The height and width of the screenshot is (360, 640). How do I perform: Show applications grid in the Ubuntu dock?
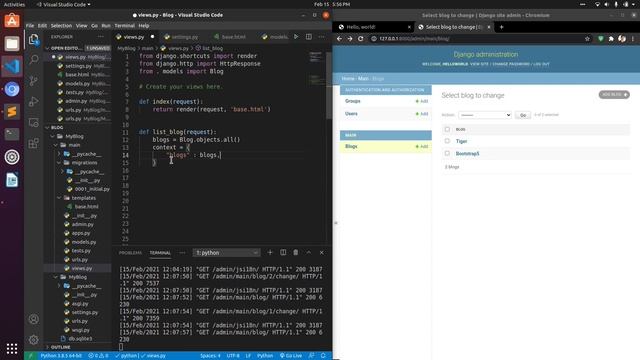(12, 348)
